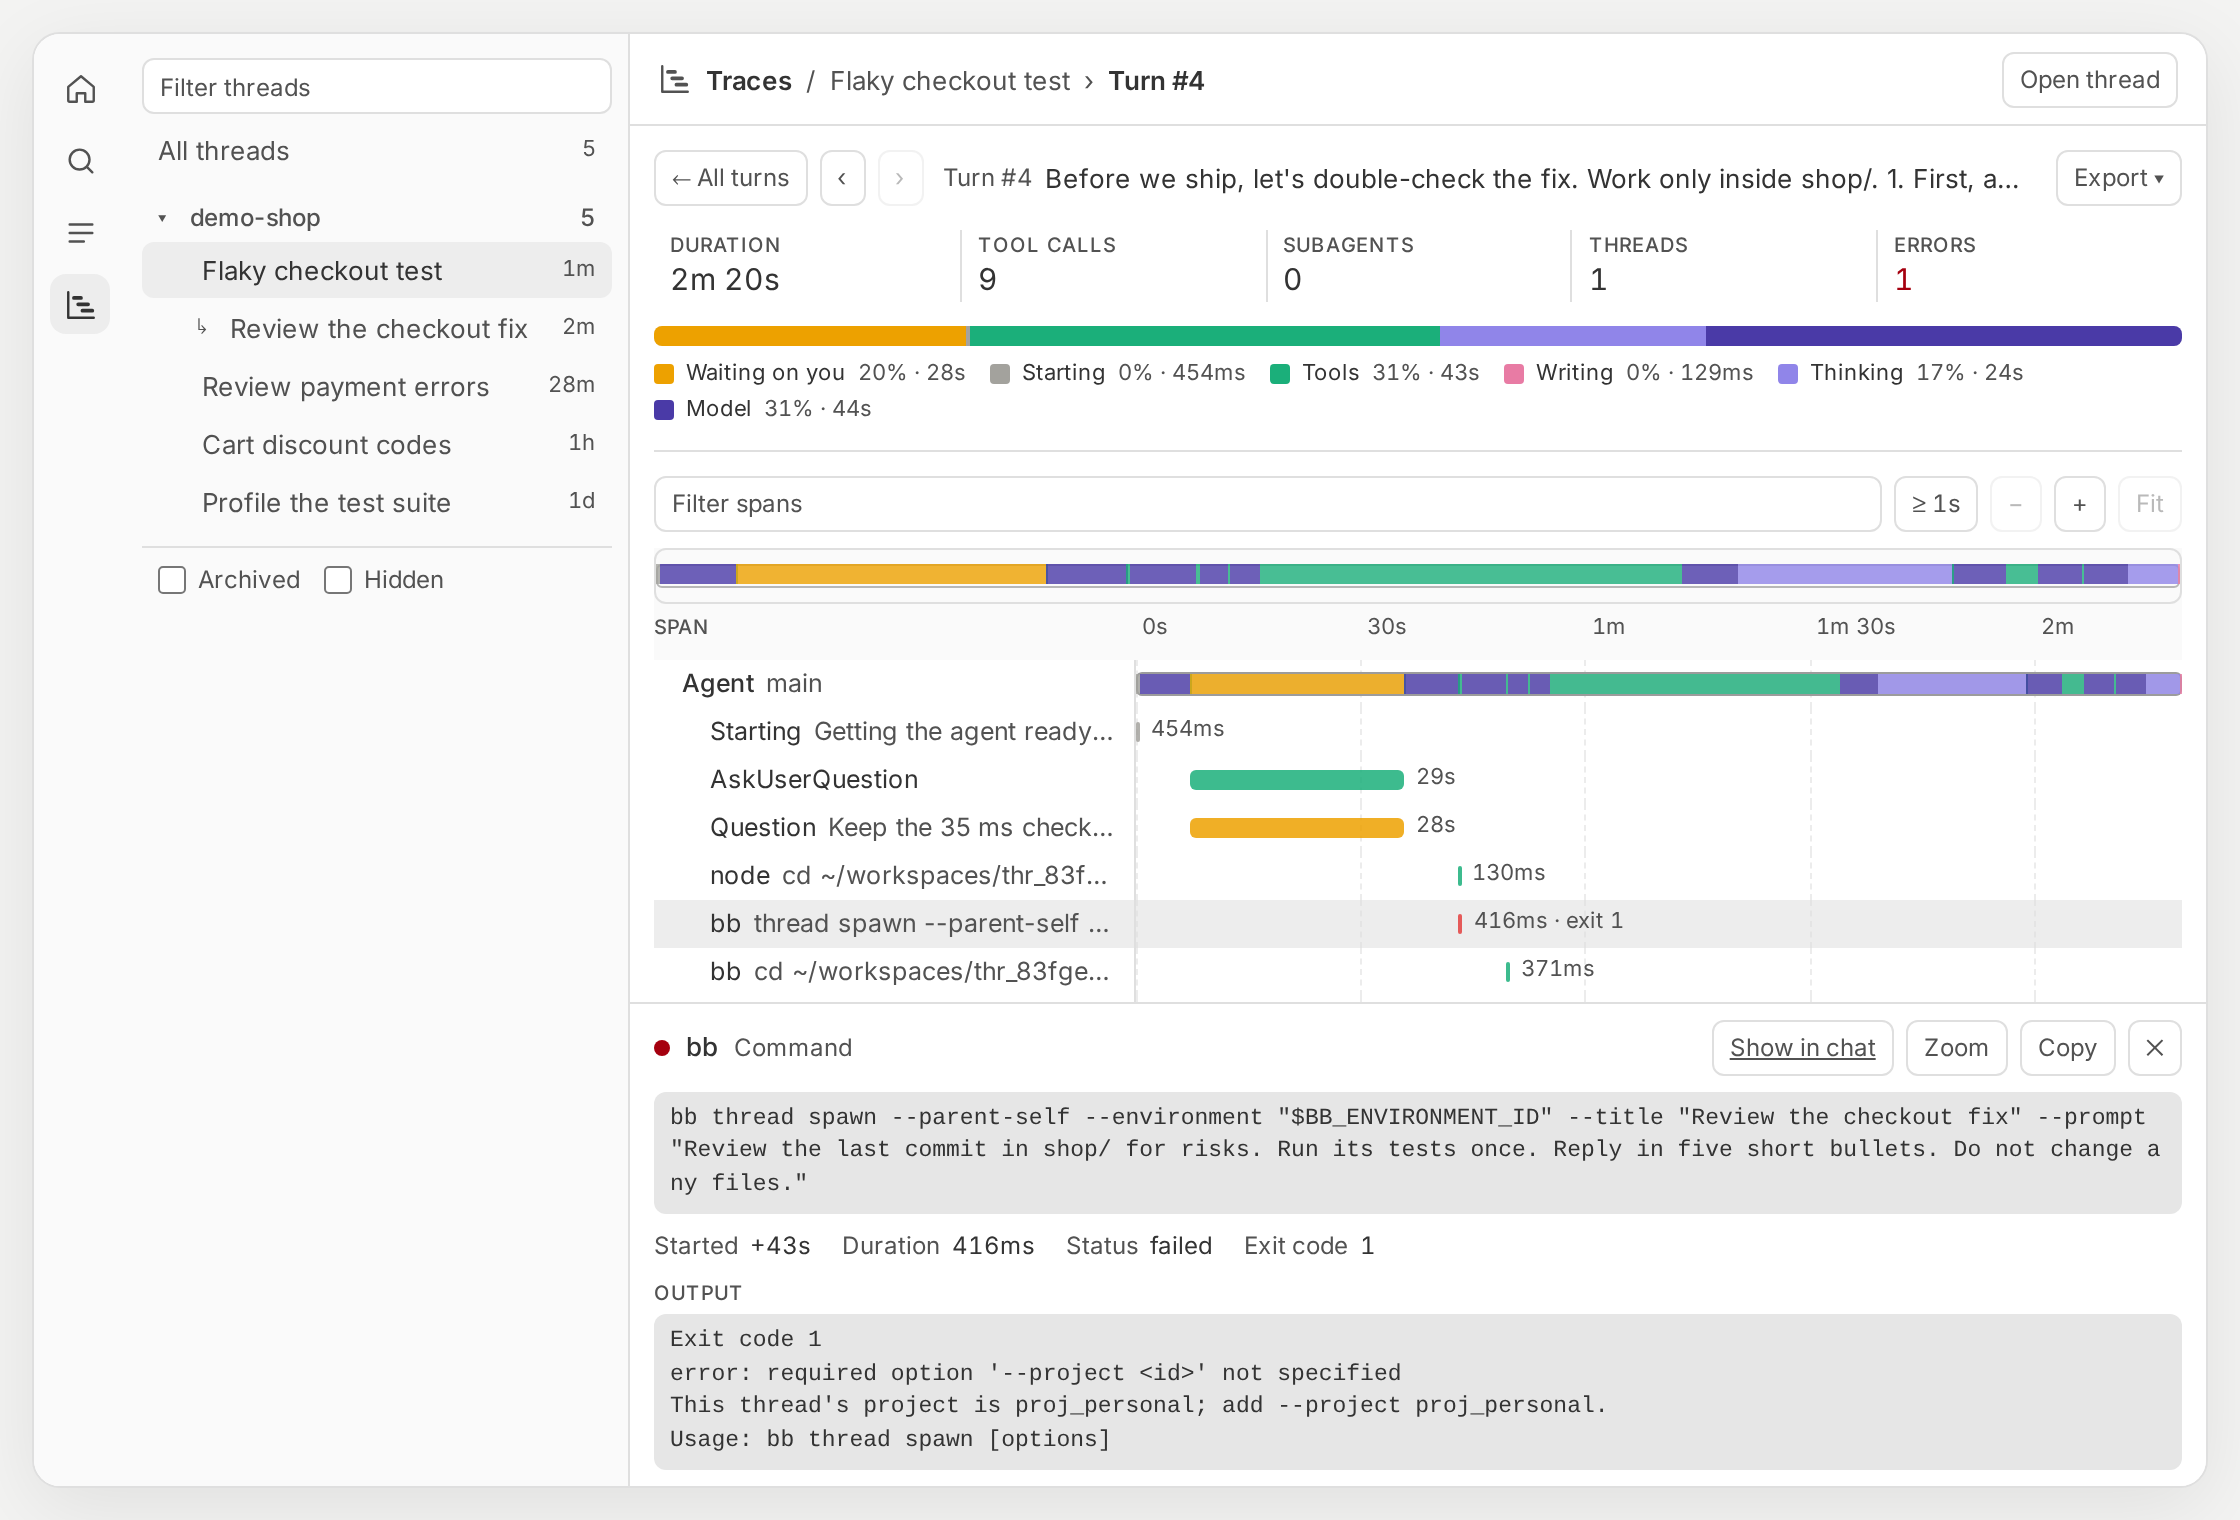Click the Open thread button
2240x1520 pixels.
[x=2089, y=80]
